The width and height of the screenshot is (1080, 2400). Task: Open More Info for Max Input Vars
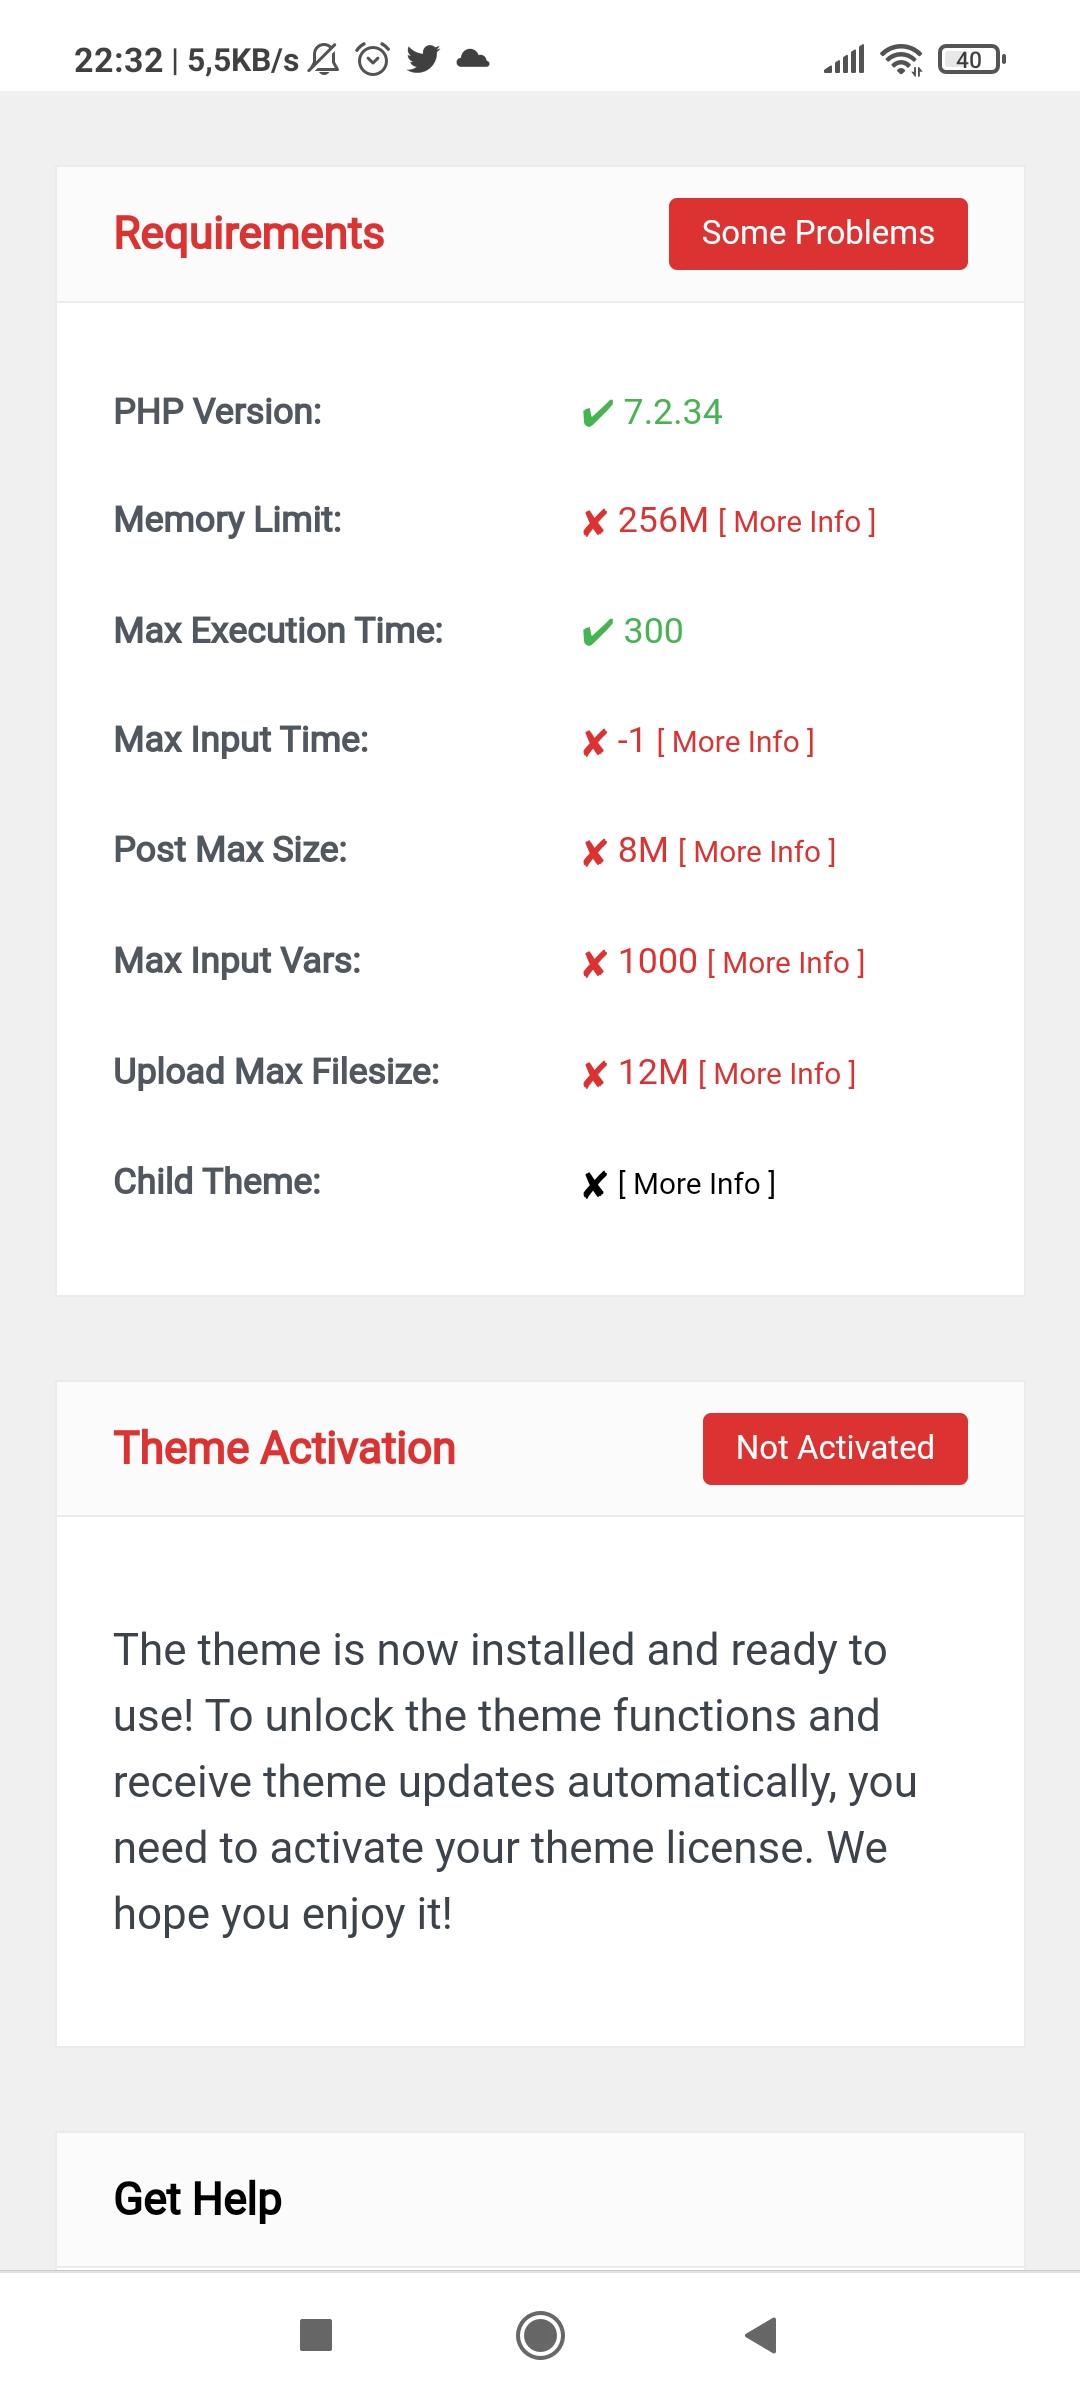click(x=786, y=963)
